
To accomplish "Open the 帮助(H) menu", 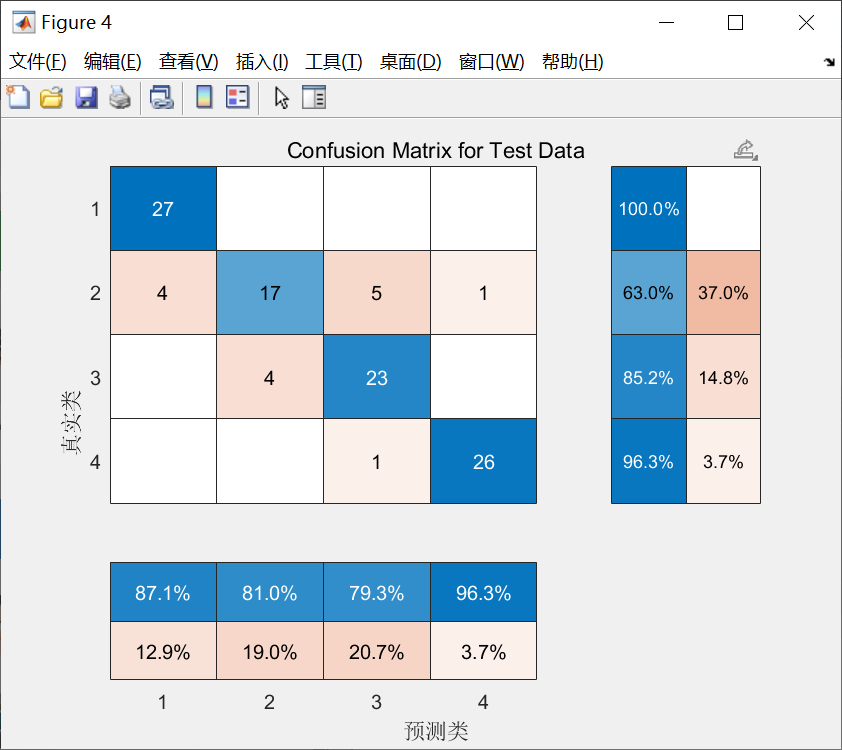I will pos(572,62).
